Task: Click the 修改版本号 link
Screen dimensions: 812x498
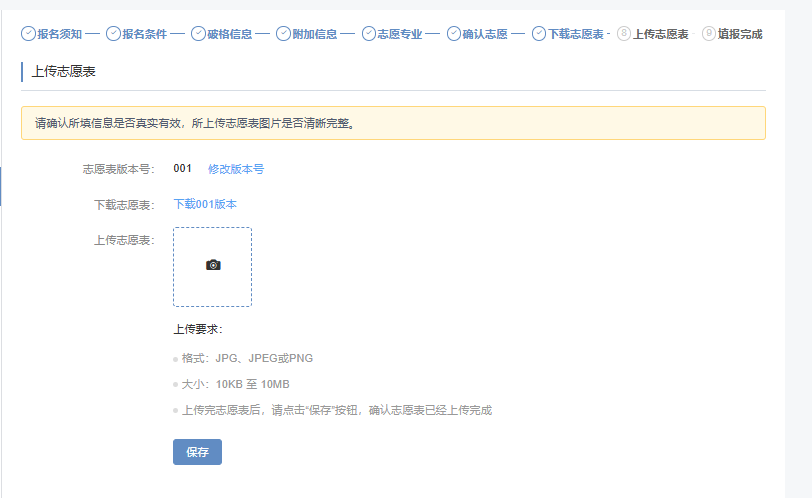Action: click(236, 169)
